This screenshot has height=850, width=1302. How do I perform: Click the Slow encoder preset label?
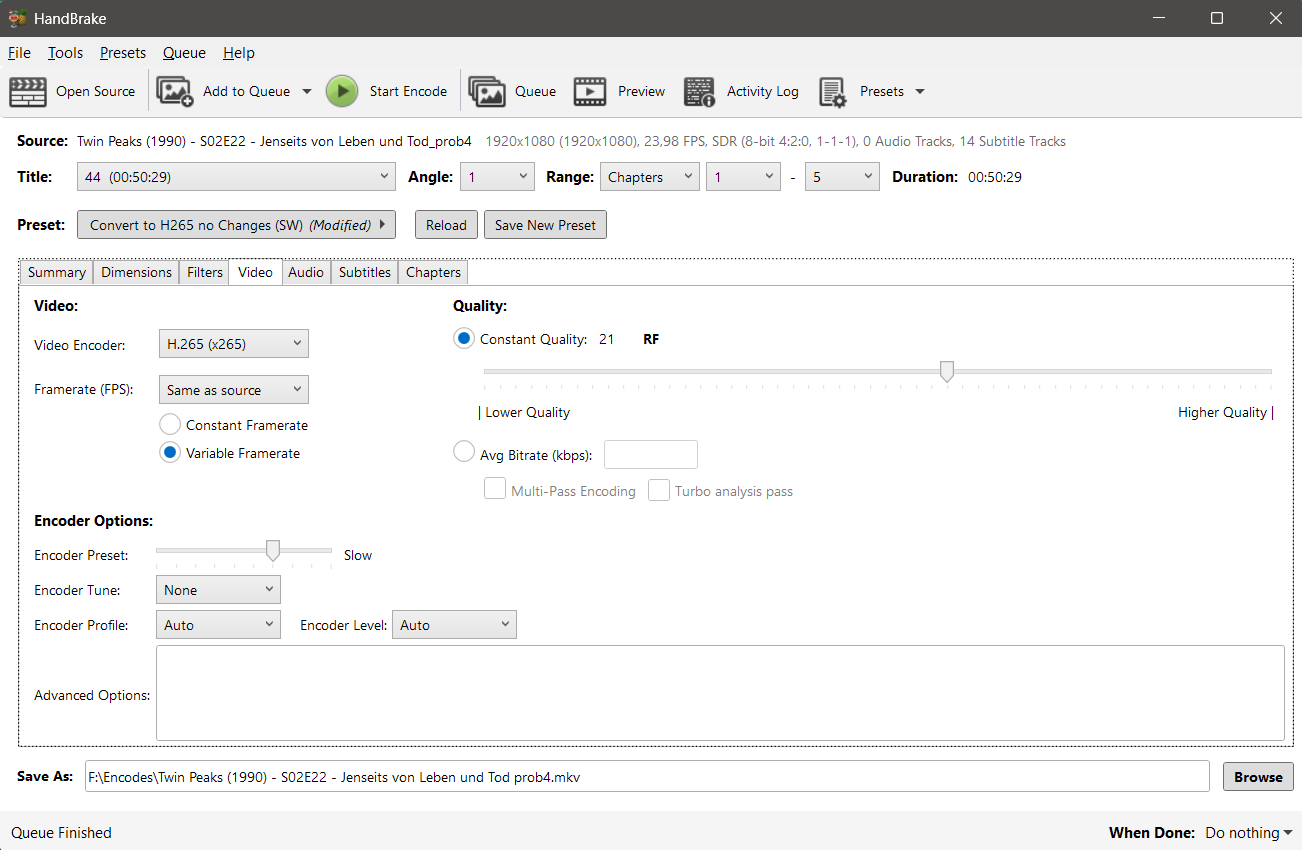click(358, 555)
